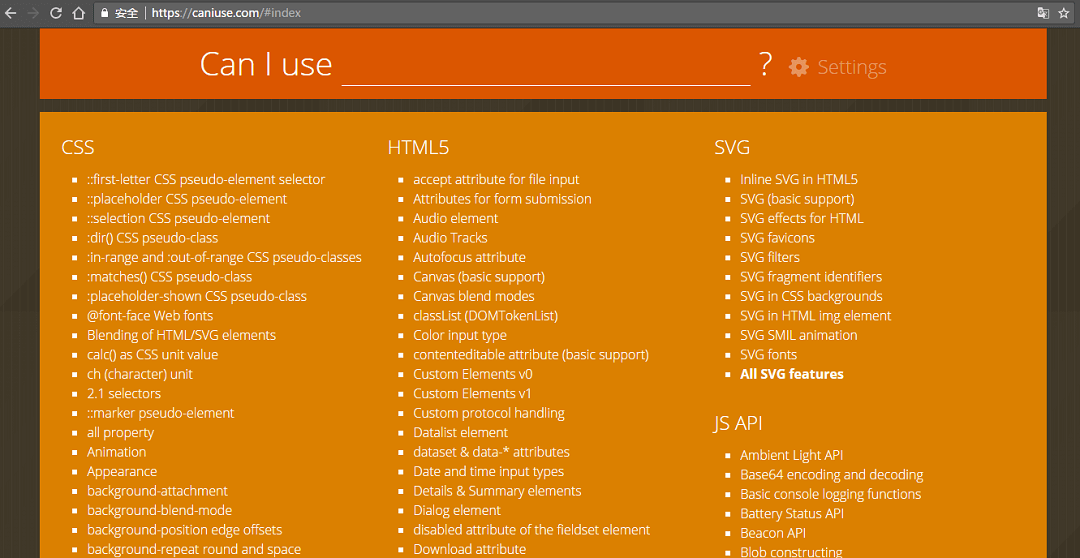Screen dimensions: 1080x558
Task: Open the translate page icon
Action: coord(1043,13)
